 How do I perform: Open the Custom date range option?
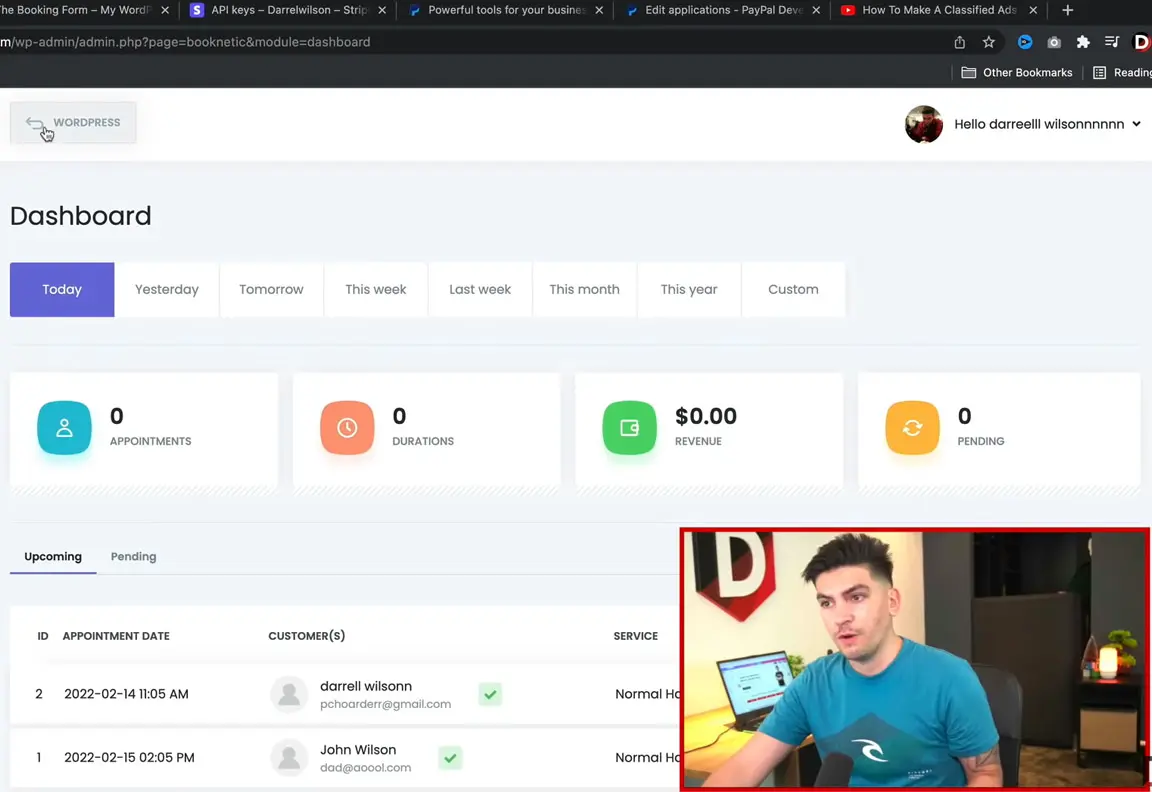(793, 289)
